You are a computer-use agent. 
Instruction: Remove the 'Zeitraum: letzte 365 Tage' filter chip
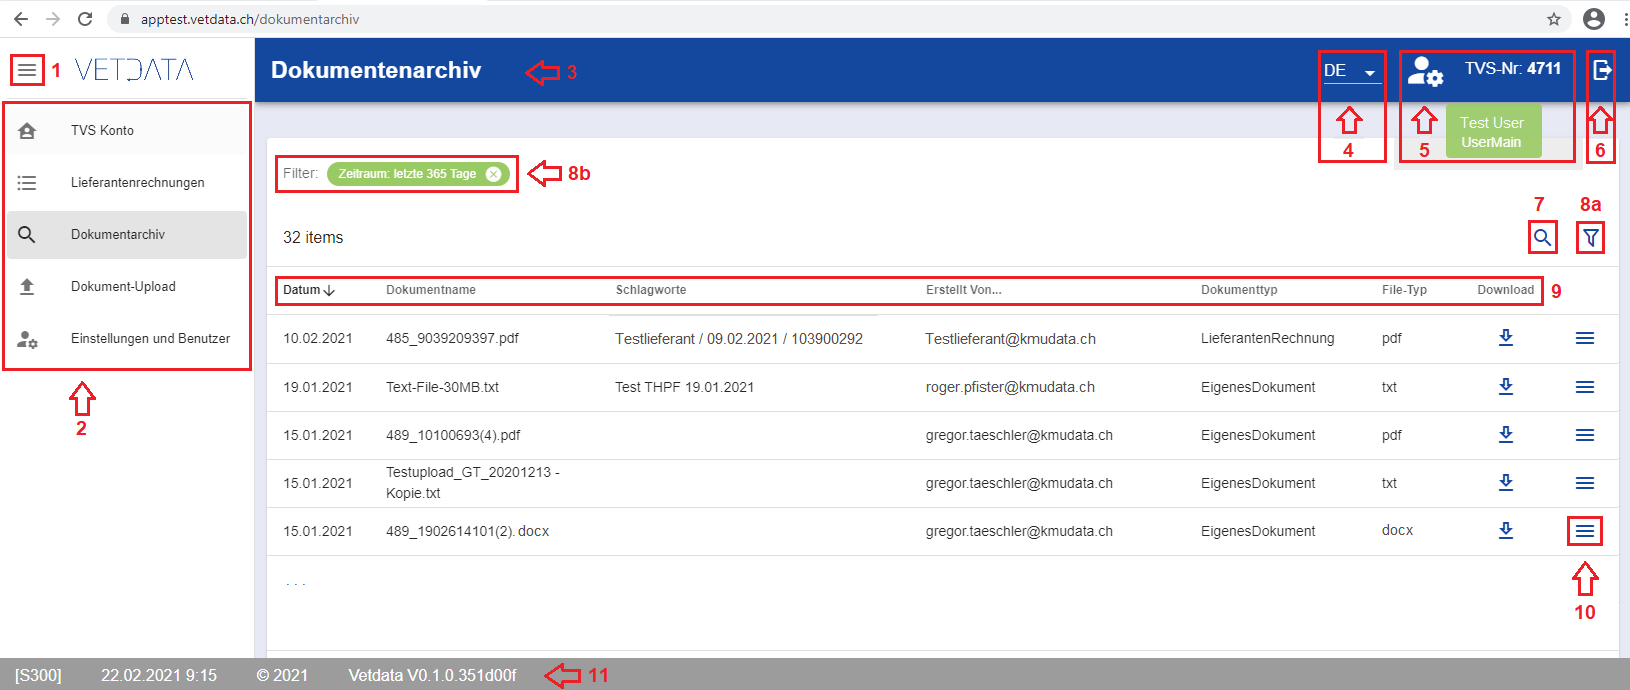point(493,174)
